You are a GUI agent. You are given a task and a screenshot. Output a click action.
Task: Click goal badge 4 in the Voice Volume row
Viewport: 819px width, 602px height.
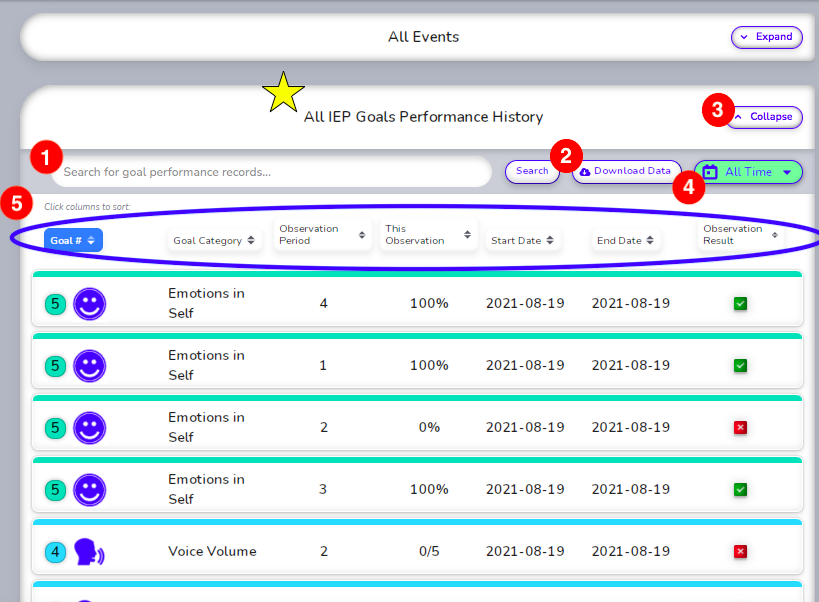coord(55,552)
